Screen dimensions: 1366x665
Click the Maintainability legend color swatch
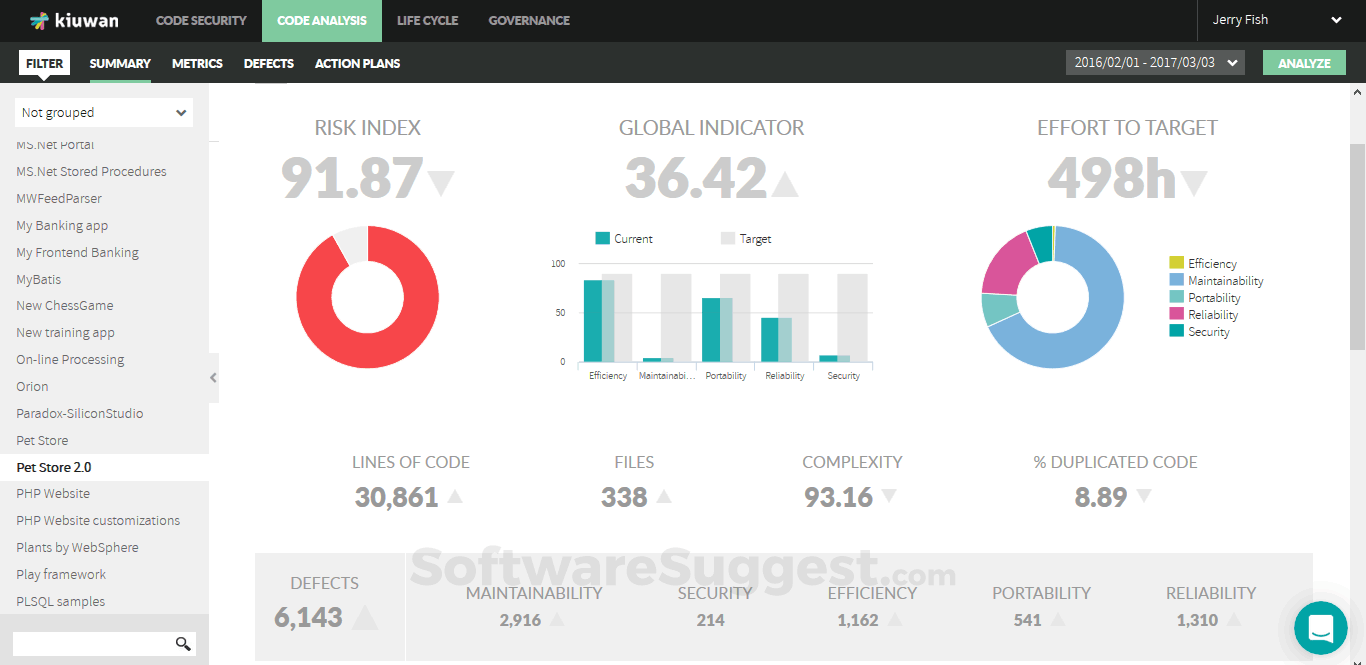pyautogui.click(x=1176, y=281)
